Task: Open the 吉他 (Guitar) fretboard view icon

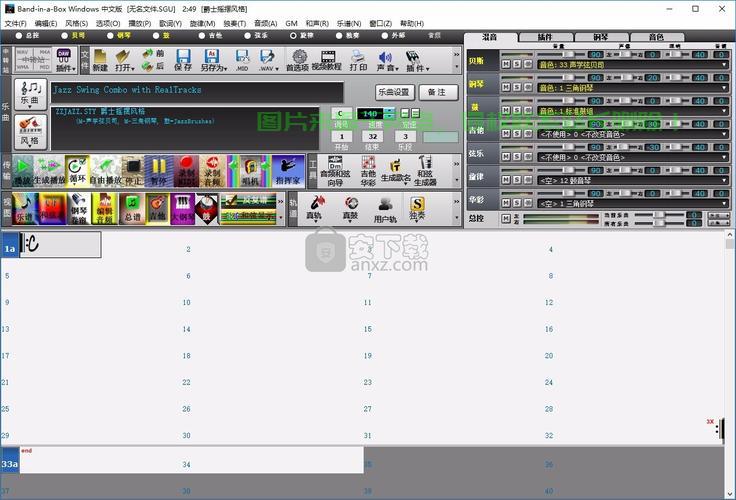Action: 157,208
